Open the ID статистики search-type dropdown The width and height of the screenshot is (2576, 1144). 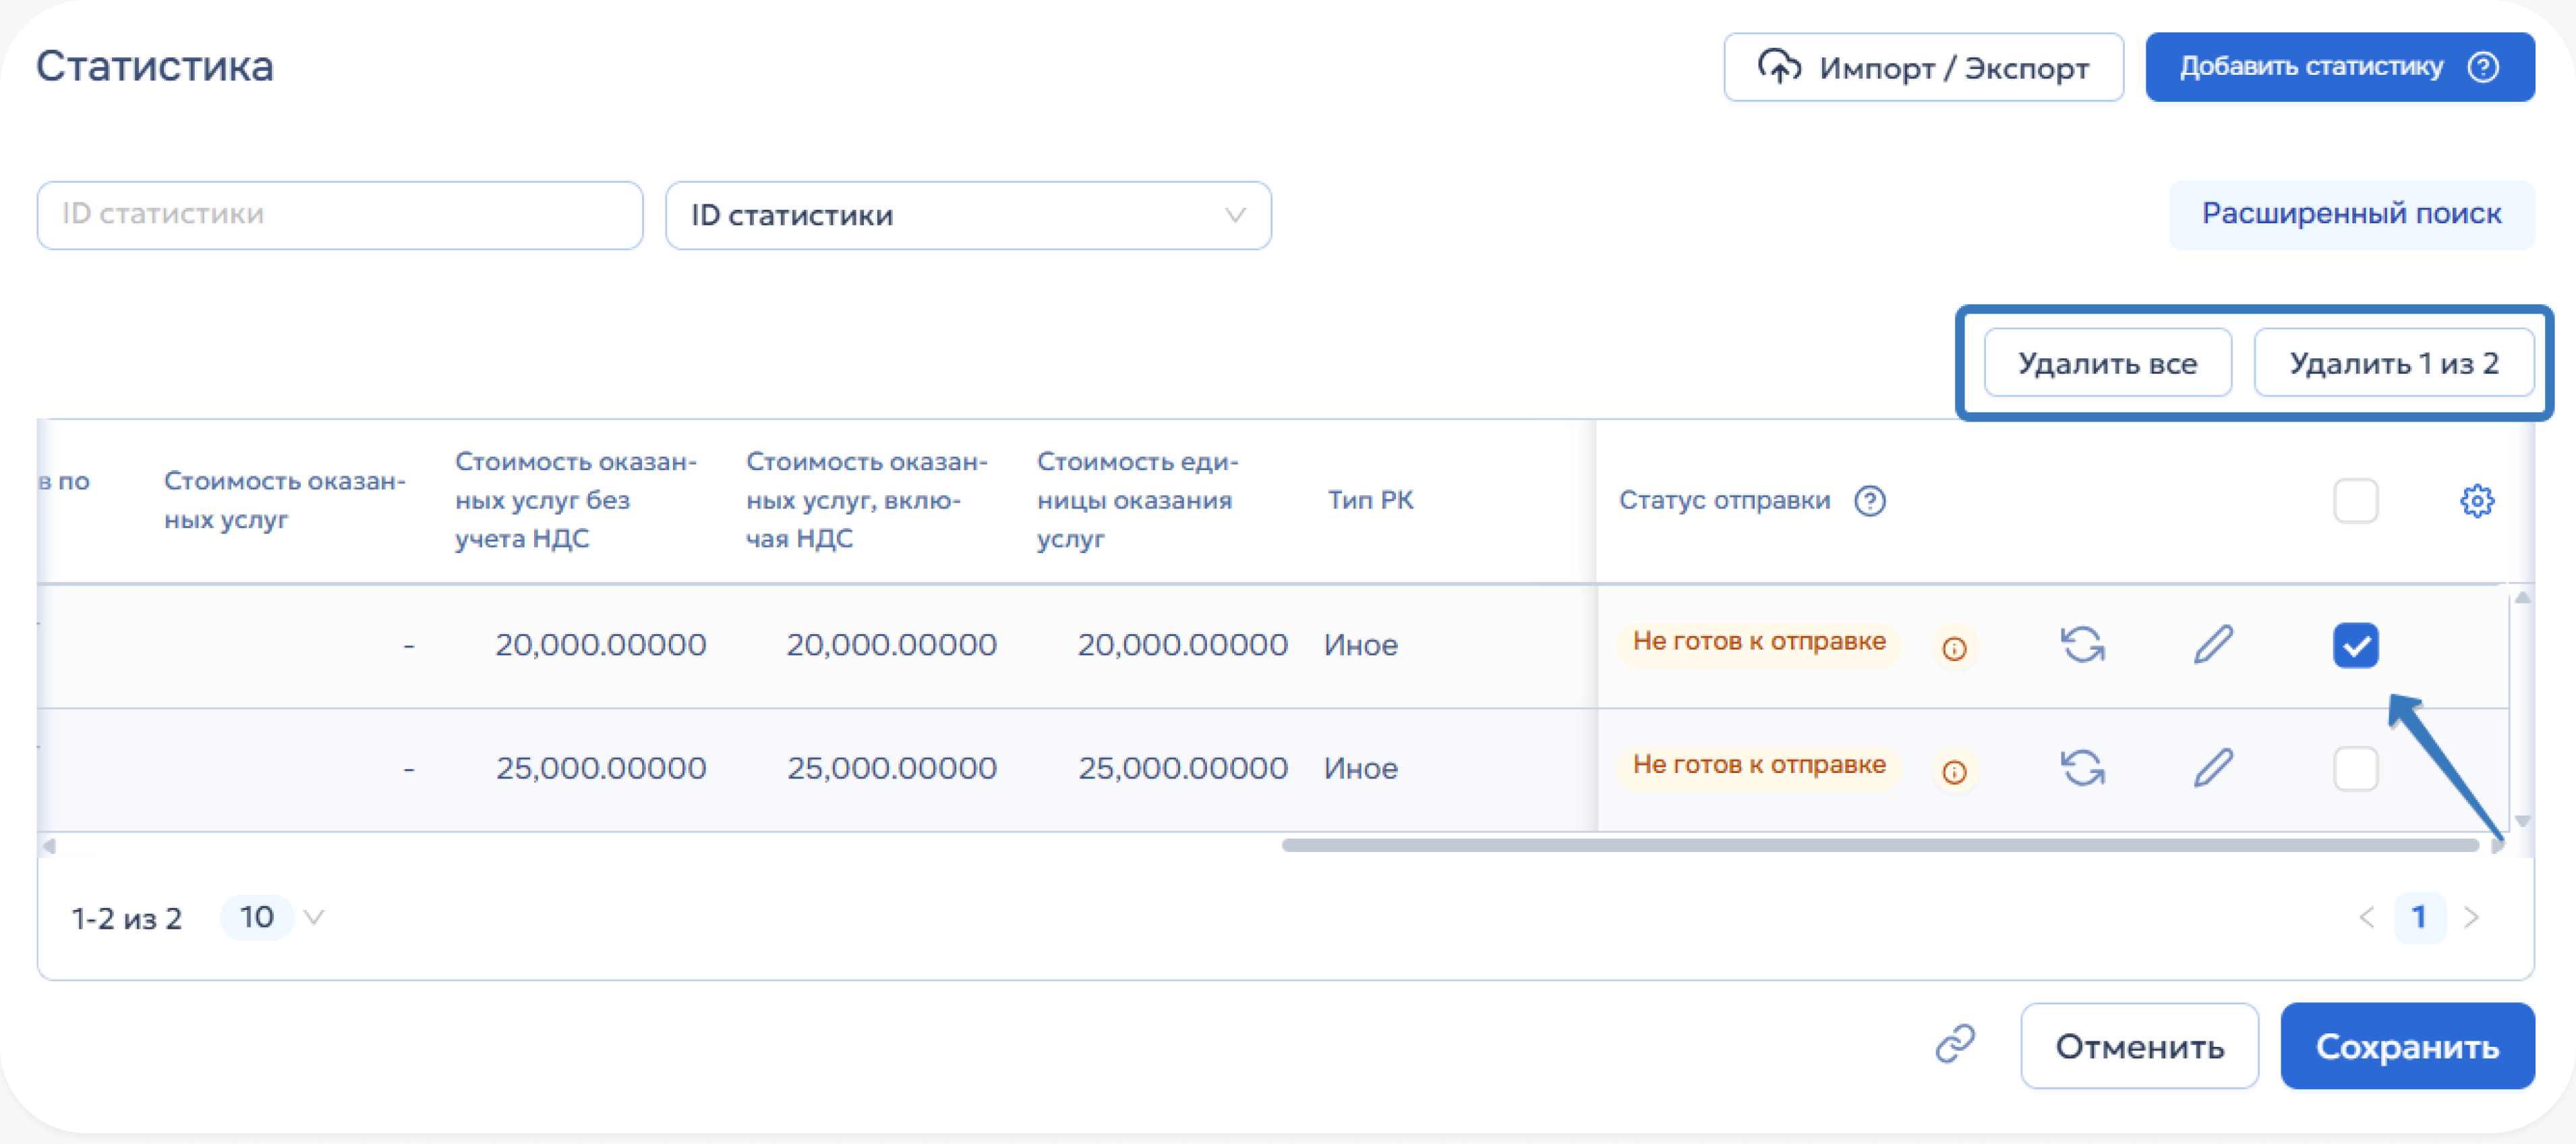click(x=968, y=215)
